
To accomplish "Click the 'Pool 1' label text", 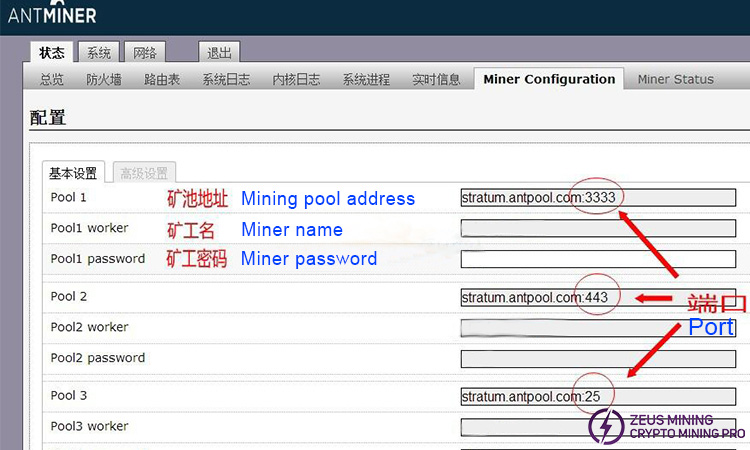I will (68, 197).
